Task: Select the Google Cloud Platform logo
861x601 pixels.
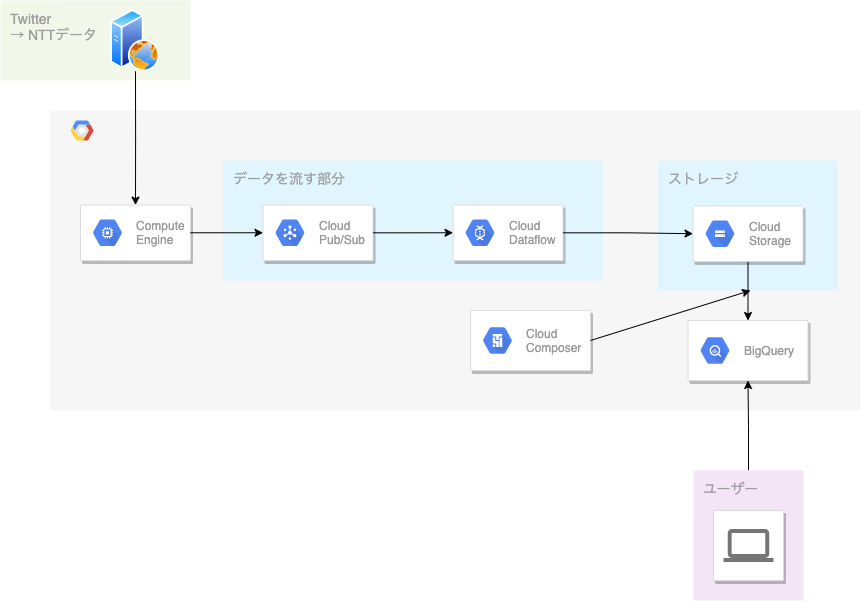Action: pos(82,131)
